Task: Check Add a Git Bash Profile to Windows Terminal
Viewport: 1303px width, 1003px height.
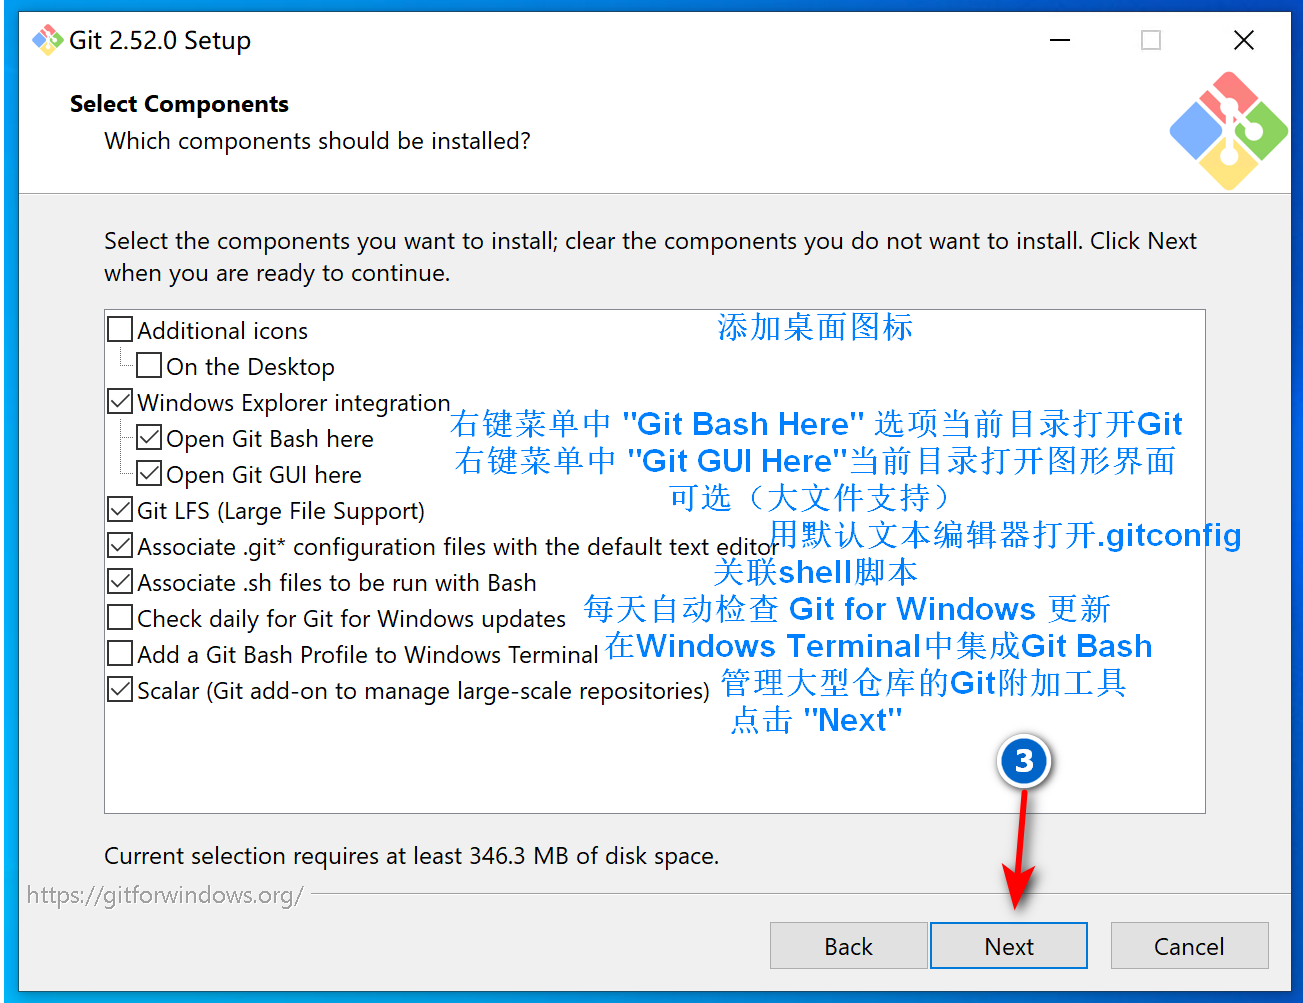Action: point(119,653)
